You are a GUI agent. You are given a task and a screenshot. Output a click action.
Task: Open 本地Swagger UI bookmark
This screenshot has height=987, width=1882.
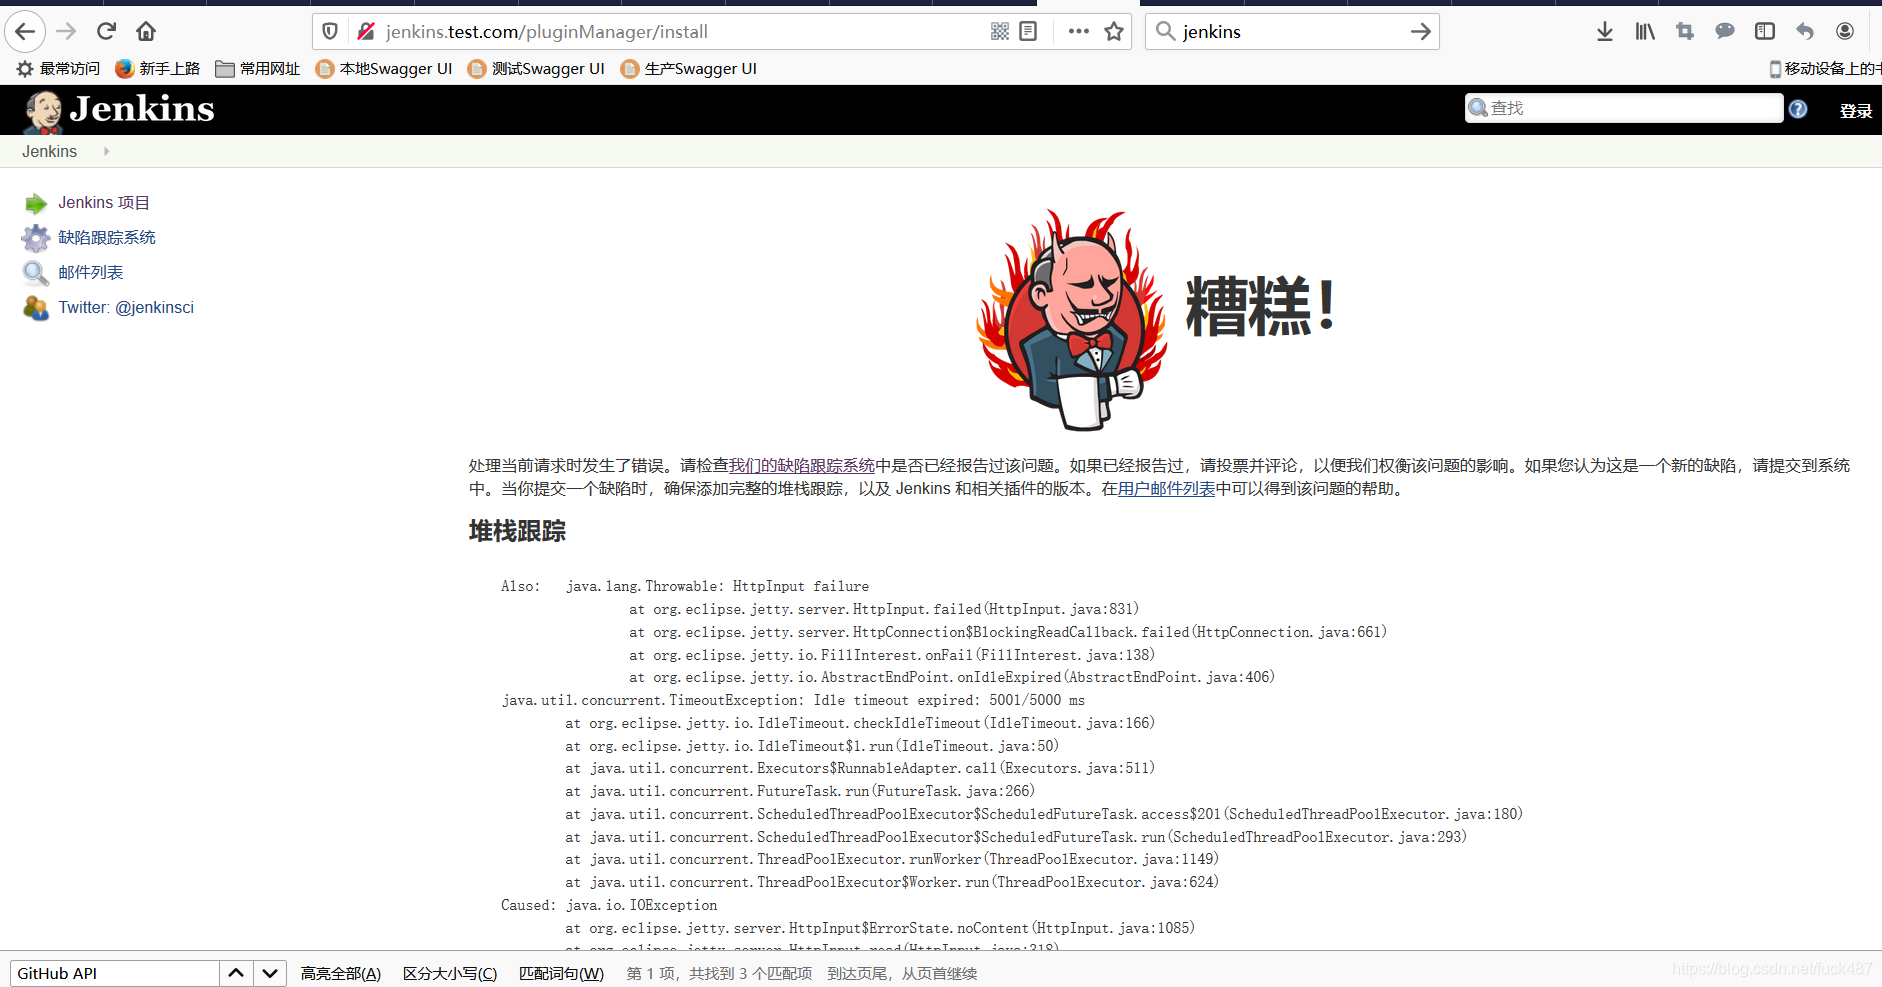pos(384,69)
